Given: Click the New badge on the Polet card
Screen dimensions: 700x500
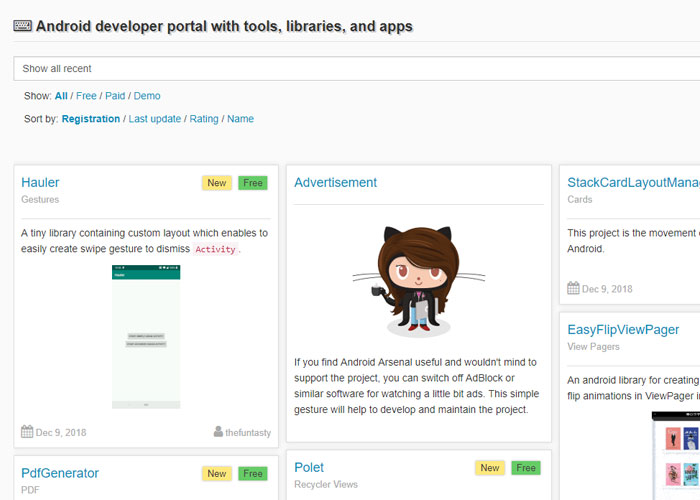Looking at the screenshot, I should 489,468.
